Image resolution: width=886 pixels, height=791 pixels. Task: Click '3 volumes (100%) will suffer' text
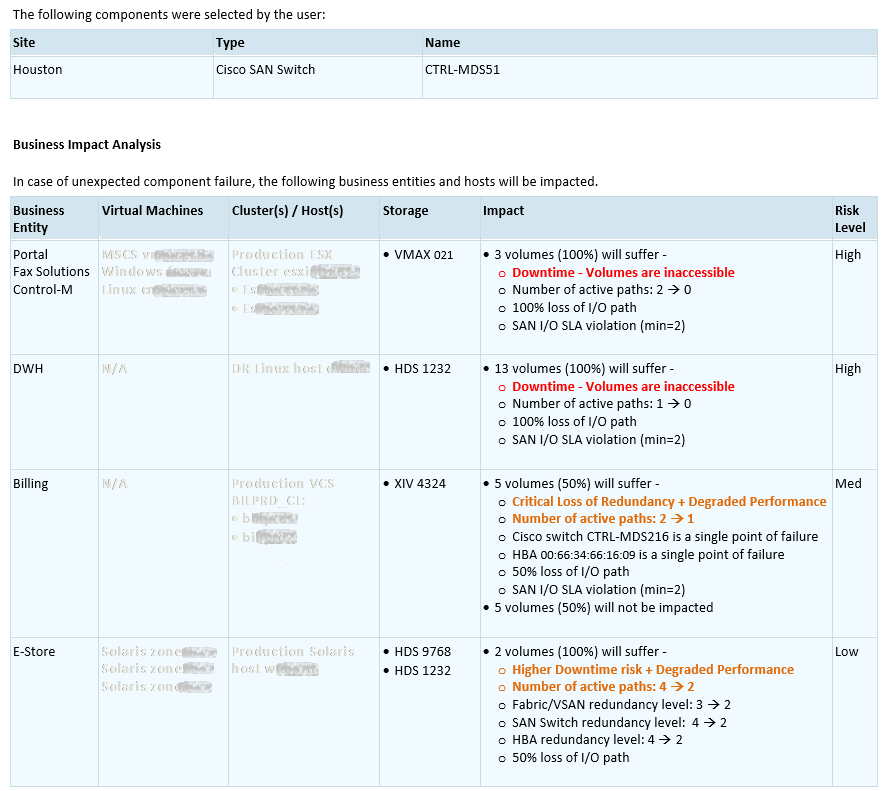580,254
